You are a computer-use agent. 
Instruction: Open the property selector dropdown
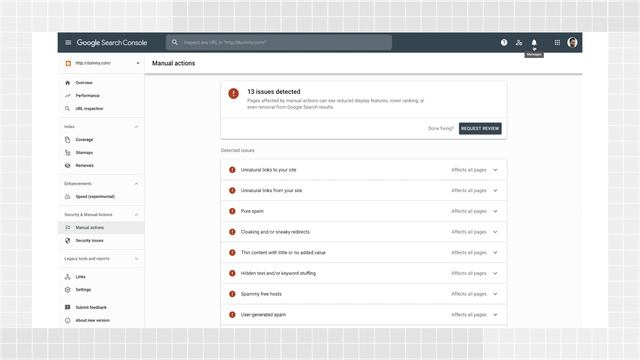102,63
